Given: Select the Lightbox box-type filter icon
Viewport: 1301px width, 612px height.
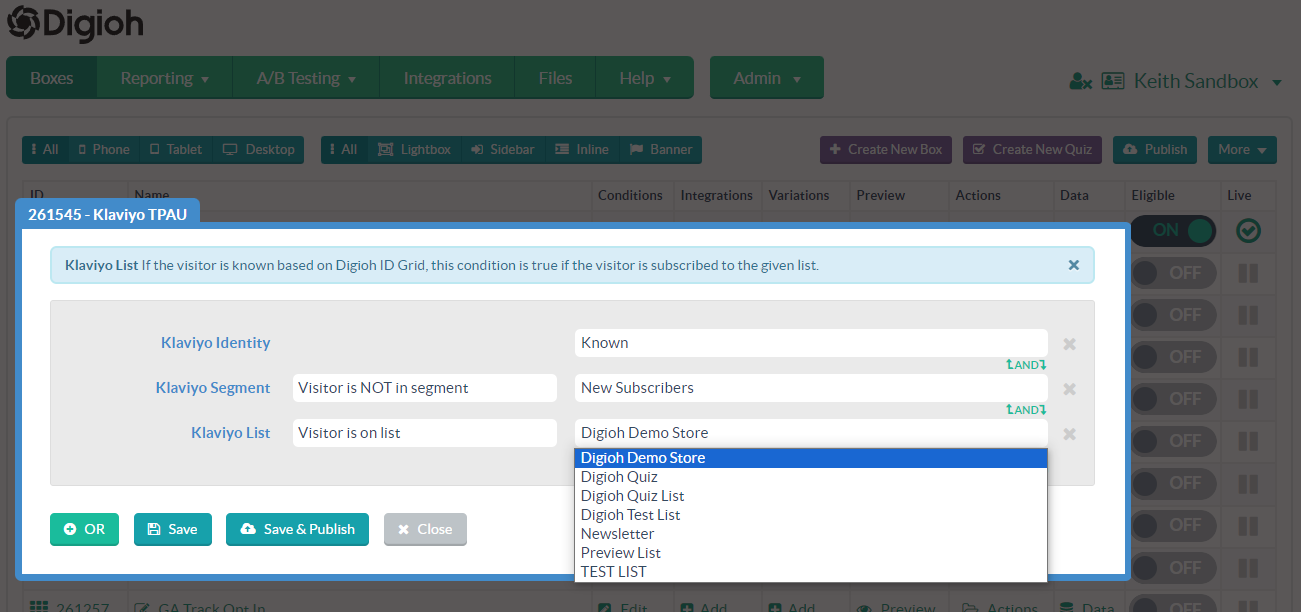Looking at the screenshot, I should 388,149.
